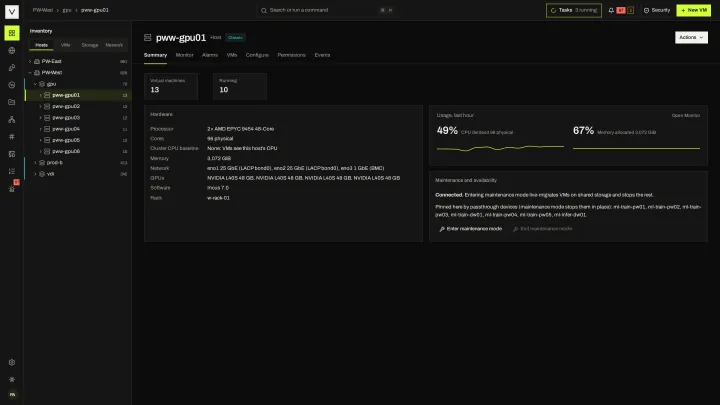Click the V logo in the top-left corner

tap(12, 11)
